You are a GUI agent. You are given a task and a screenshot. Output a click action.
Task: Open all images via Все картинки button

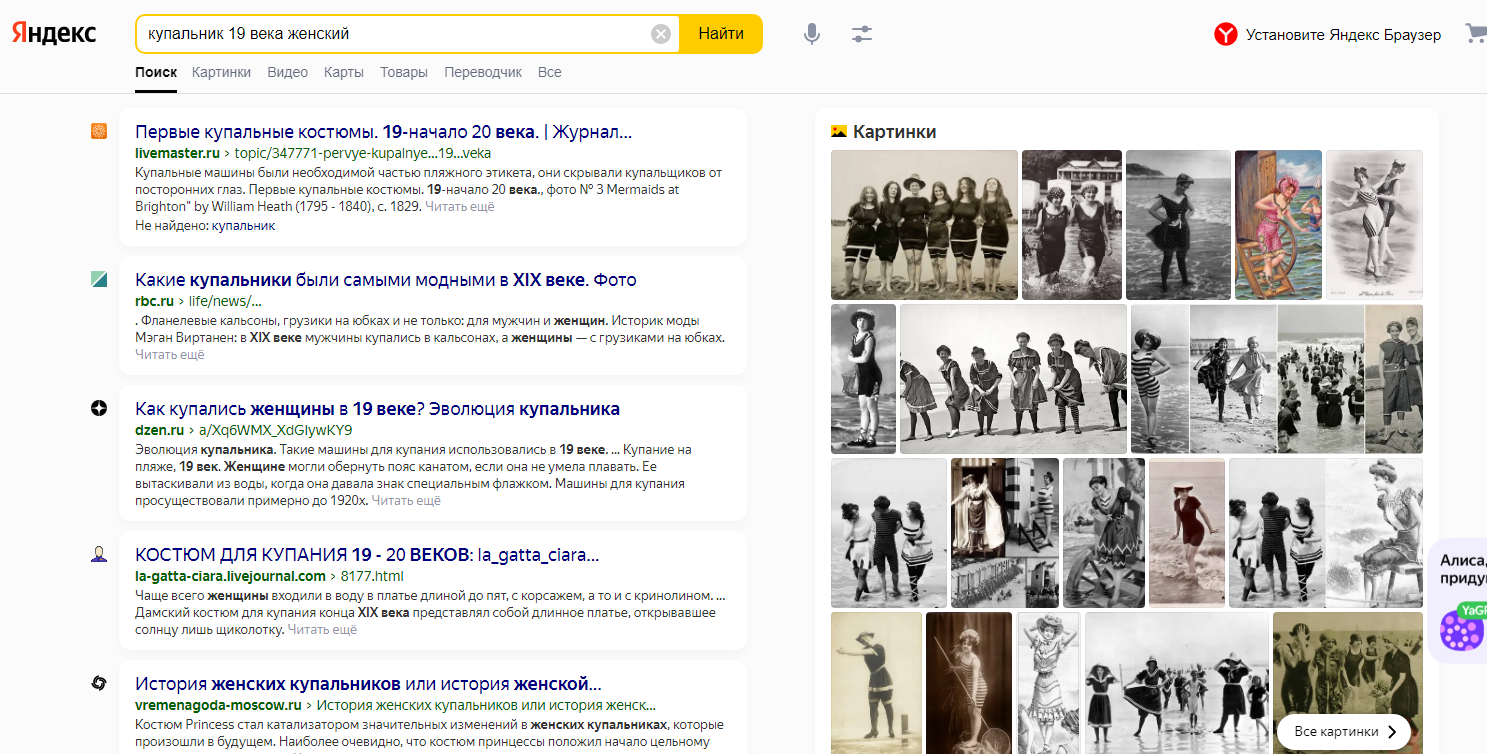(1343, 732)
